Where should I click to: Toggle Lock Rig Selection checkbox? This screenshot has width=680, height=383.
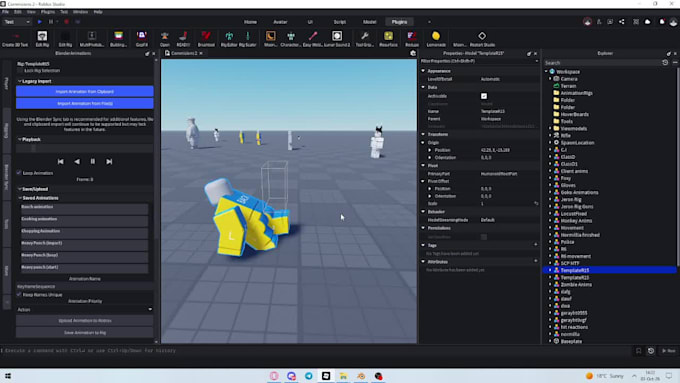click(x=20, y=70)
